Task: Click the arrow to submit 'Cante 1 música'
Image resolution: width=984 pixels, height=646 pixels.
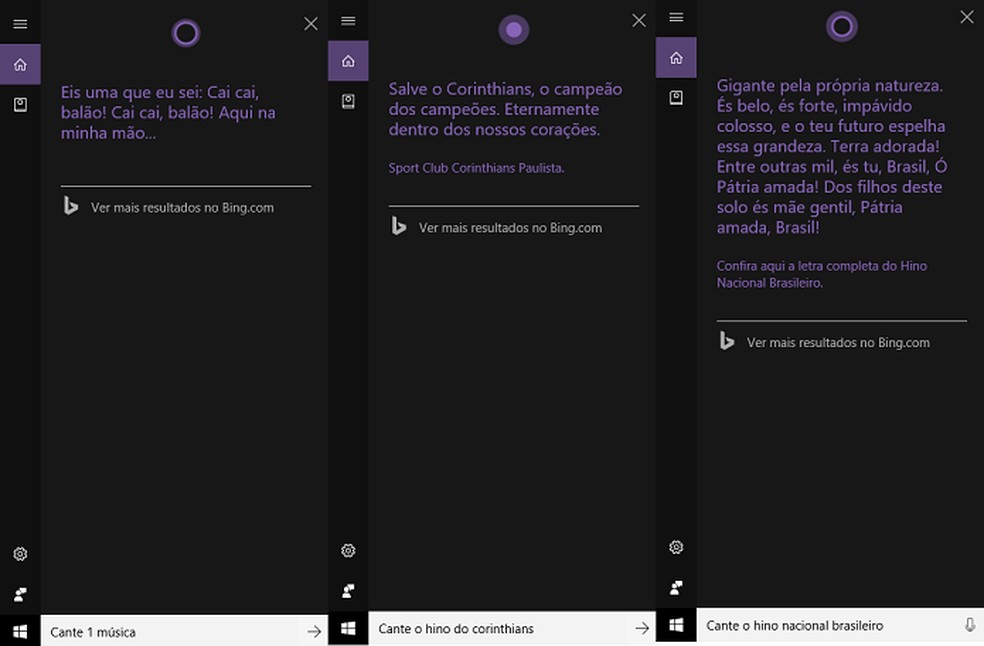Action: click(314, 631)
